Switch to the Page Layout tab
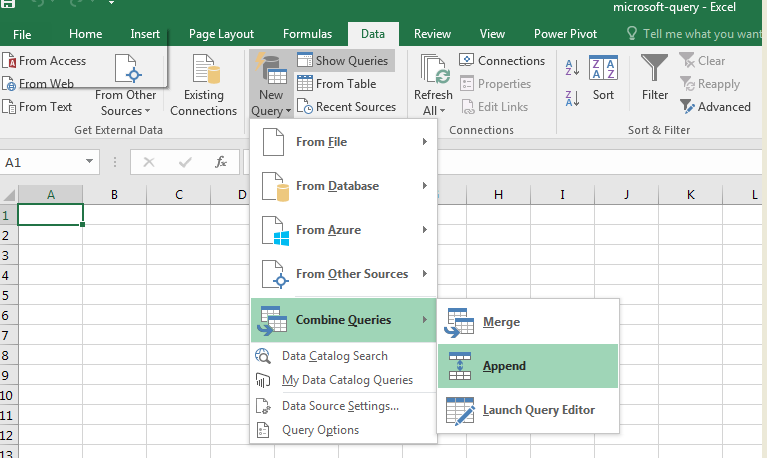Image resolution: width=767 pixels, height=458 pixels. [x=221, y=34]
